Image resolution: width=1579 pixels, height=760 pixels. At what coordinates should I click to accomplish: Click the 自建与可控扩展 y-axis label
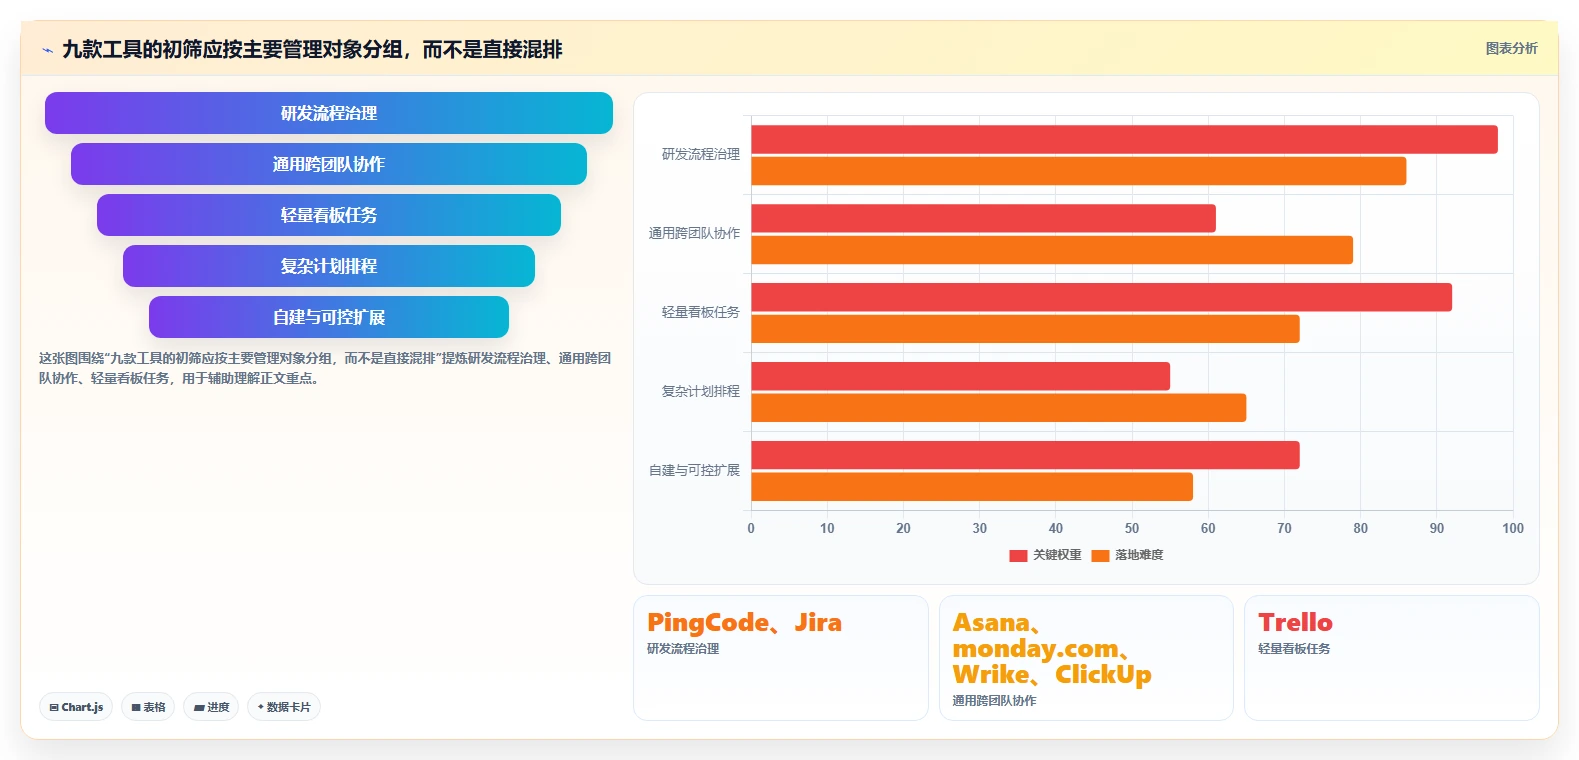694,470
